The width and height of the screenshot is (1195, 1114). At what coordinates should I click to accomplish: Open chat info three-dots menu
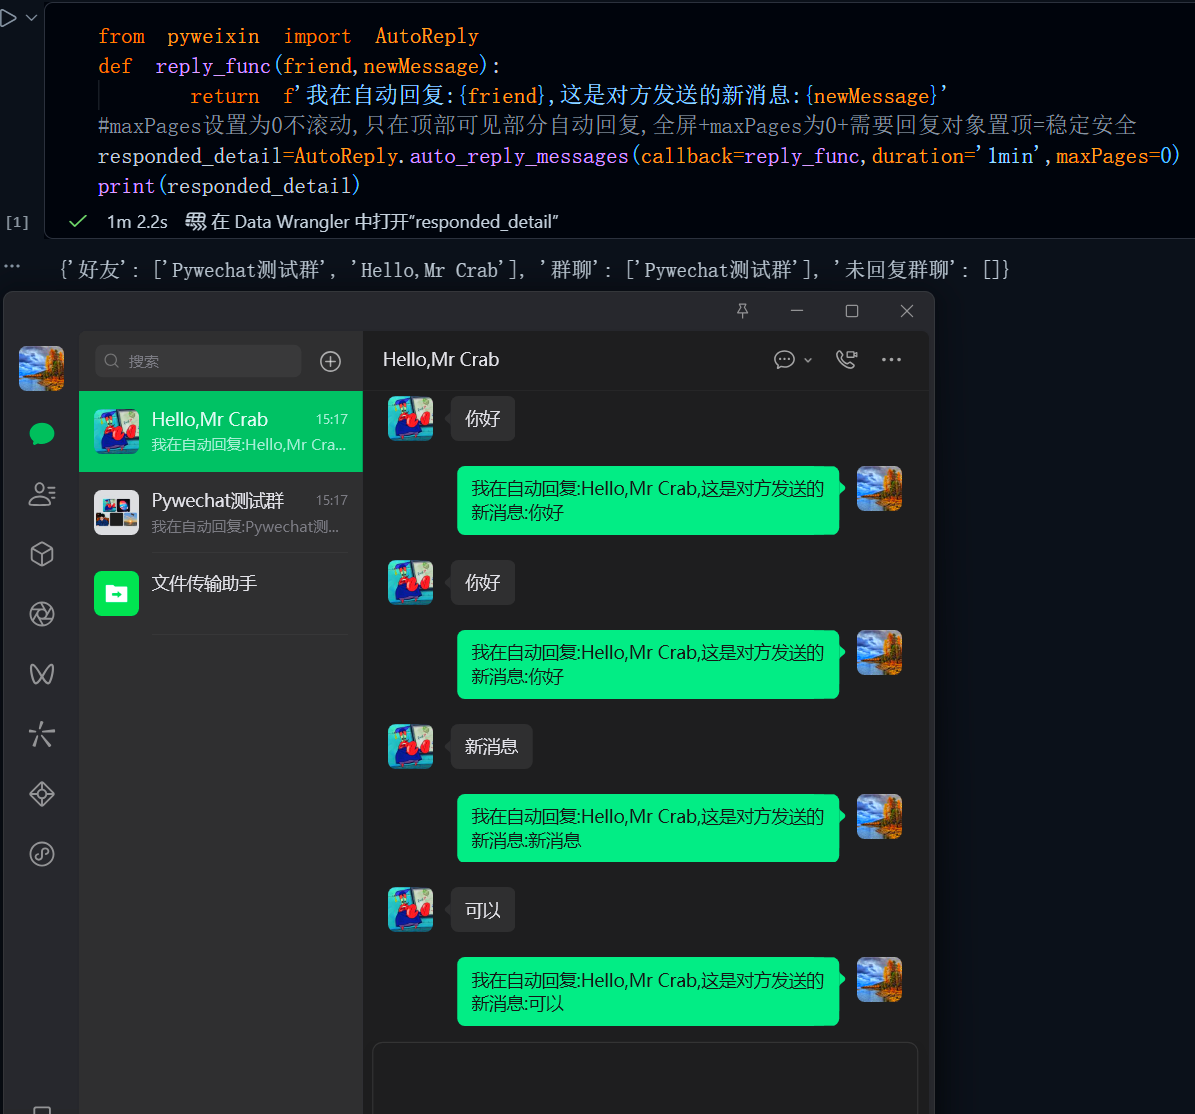click(891, 360)
